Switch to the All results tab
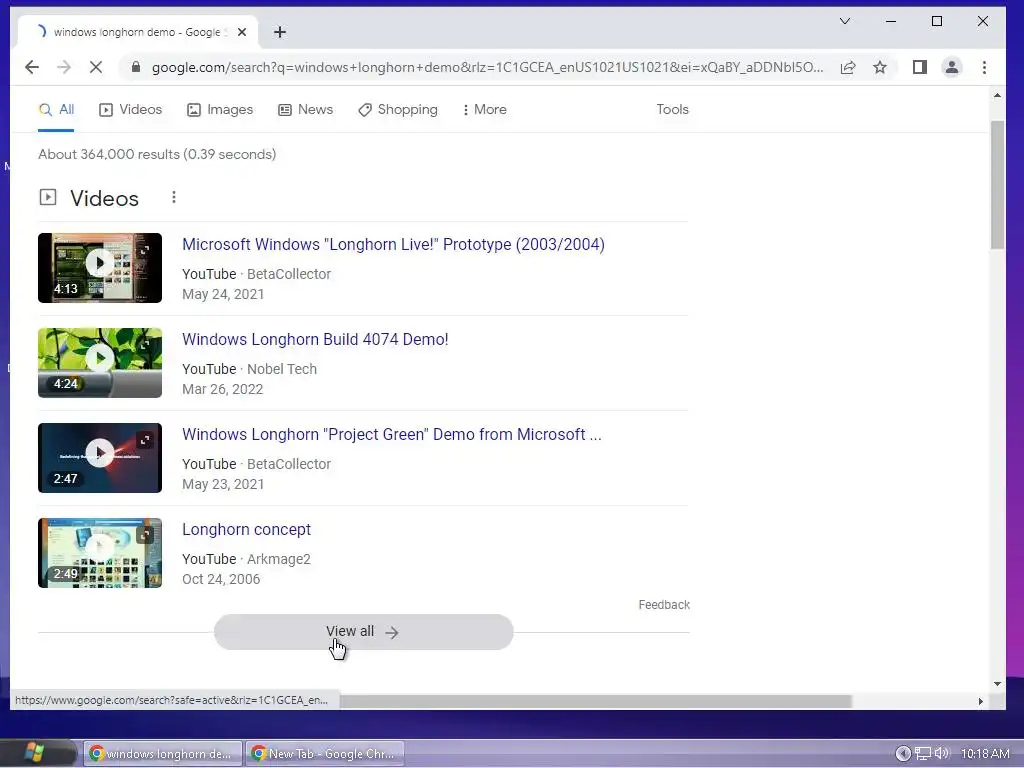1024x768 pixels. (56, 109)
